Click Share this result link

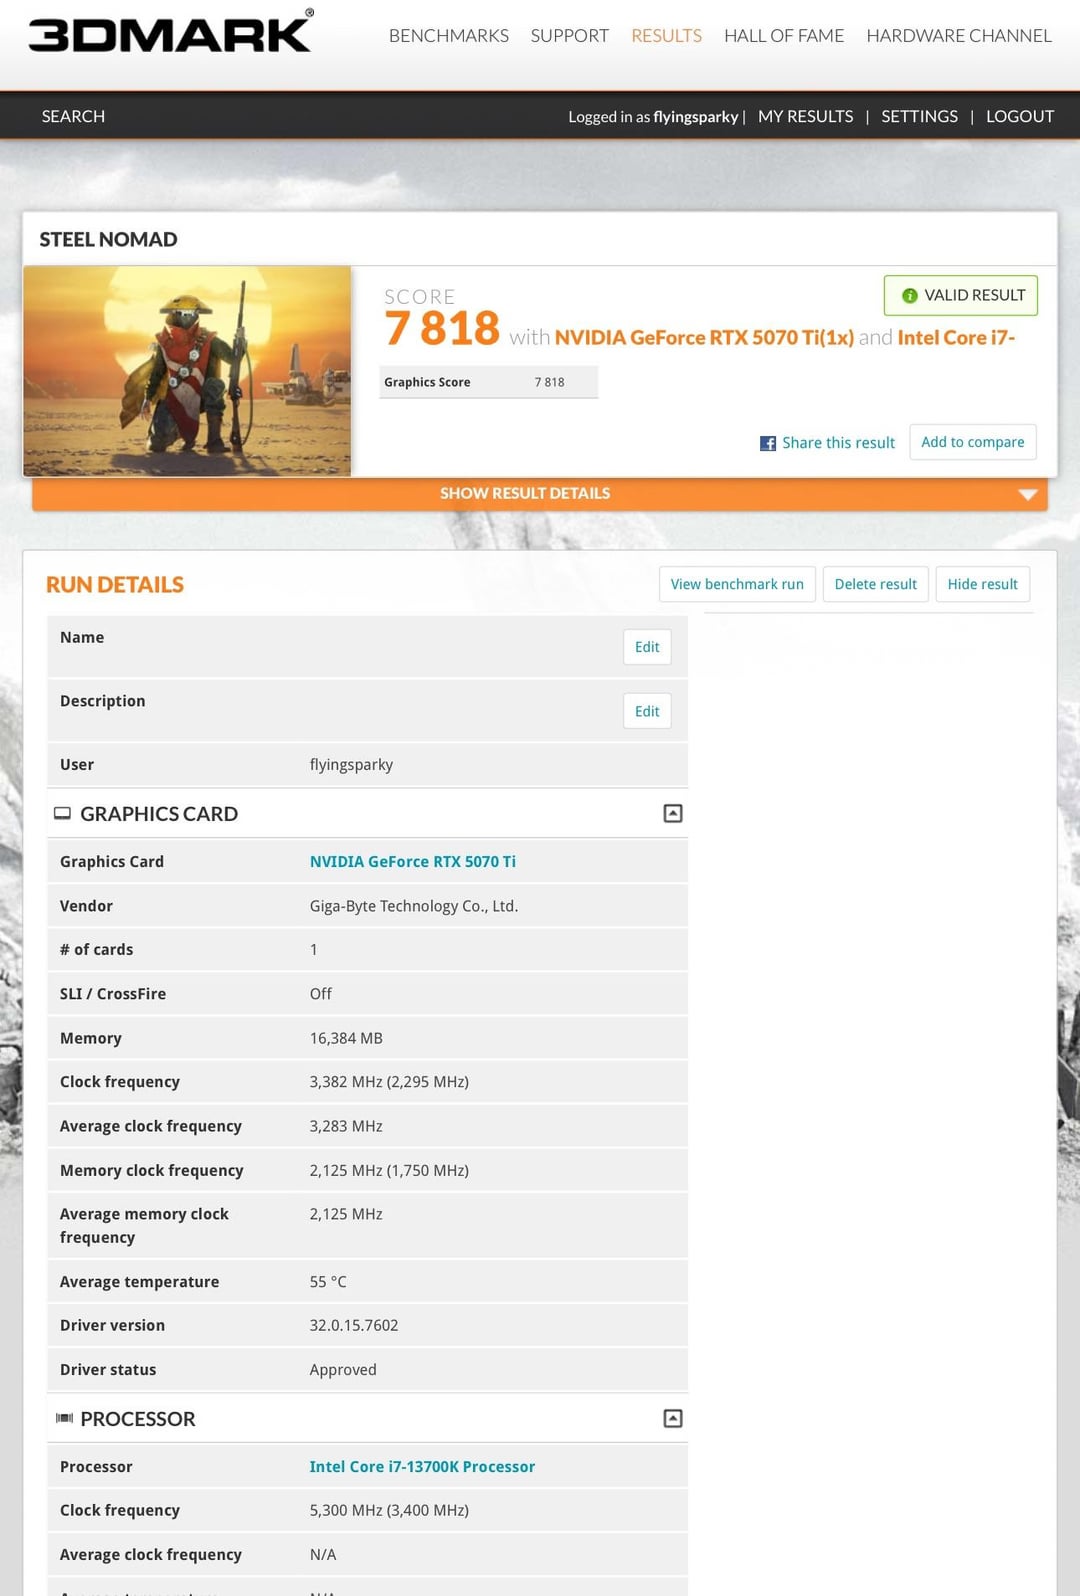838,443
